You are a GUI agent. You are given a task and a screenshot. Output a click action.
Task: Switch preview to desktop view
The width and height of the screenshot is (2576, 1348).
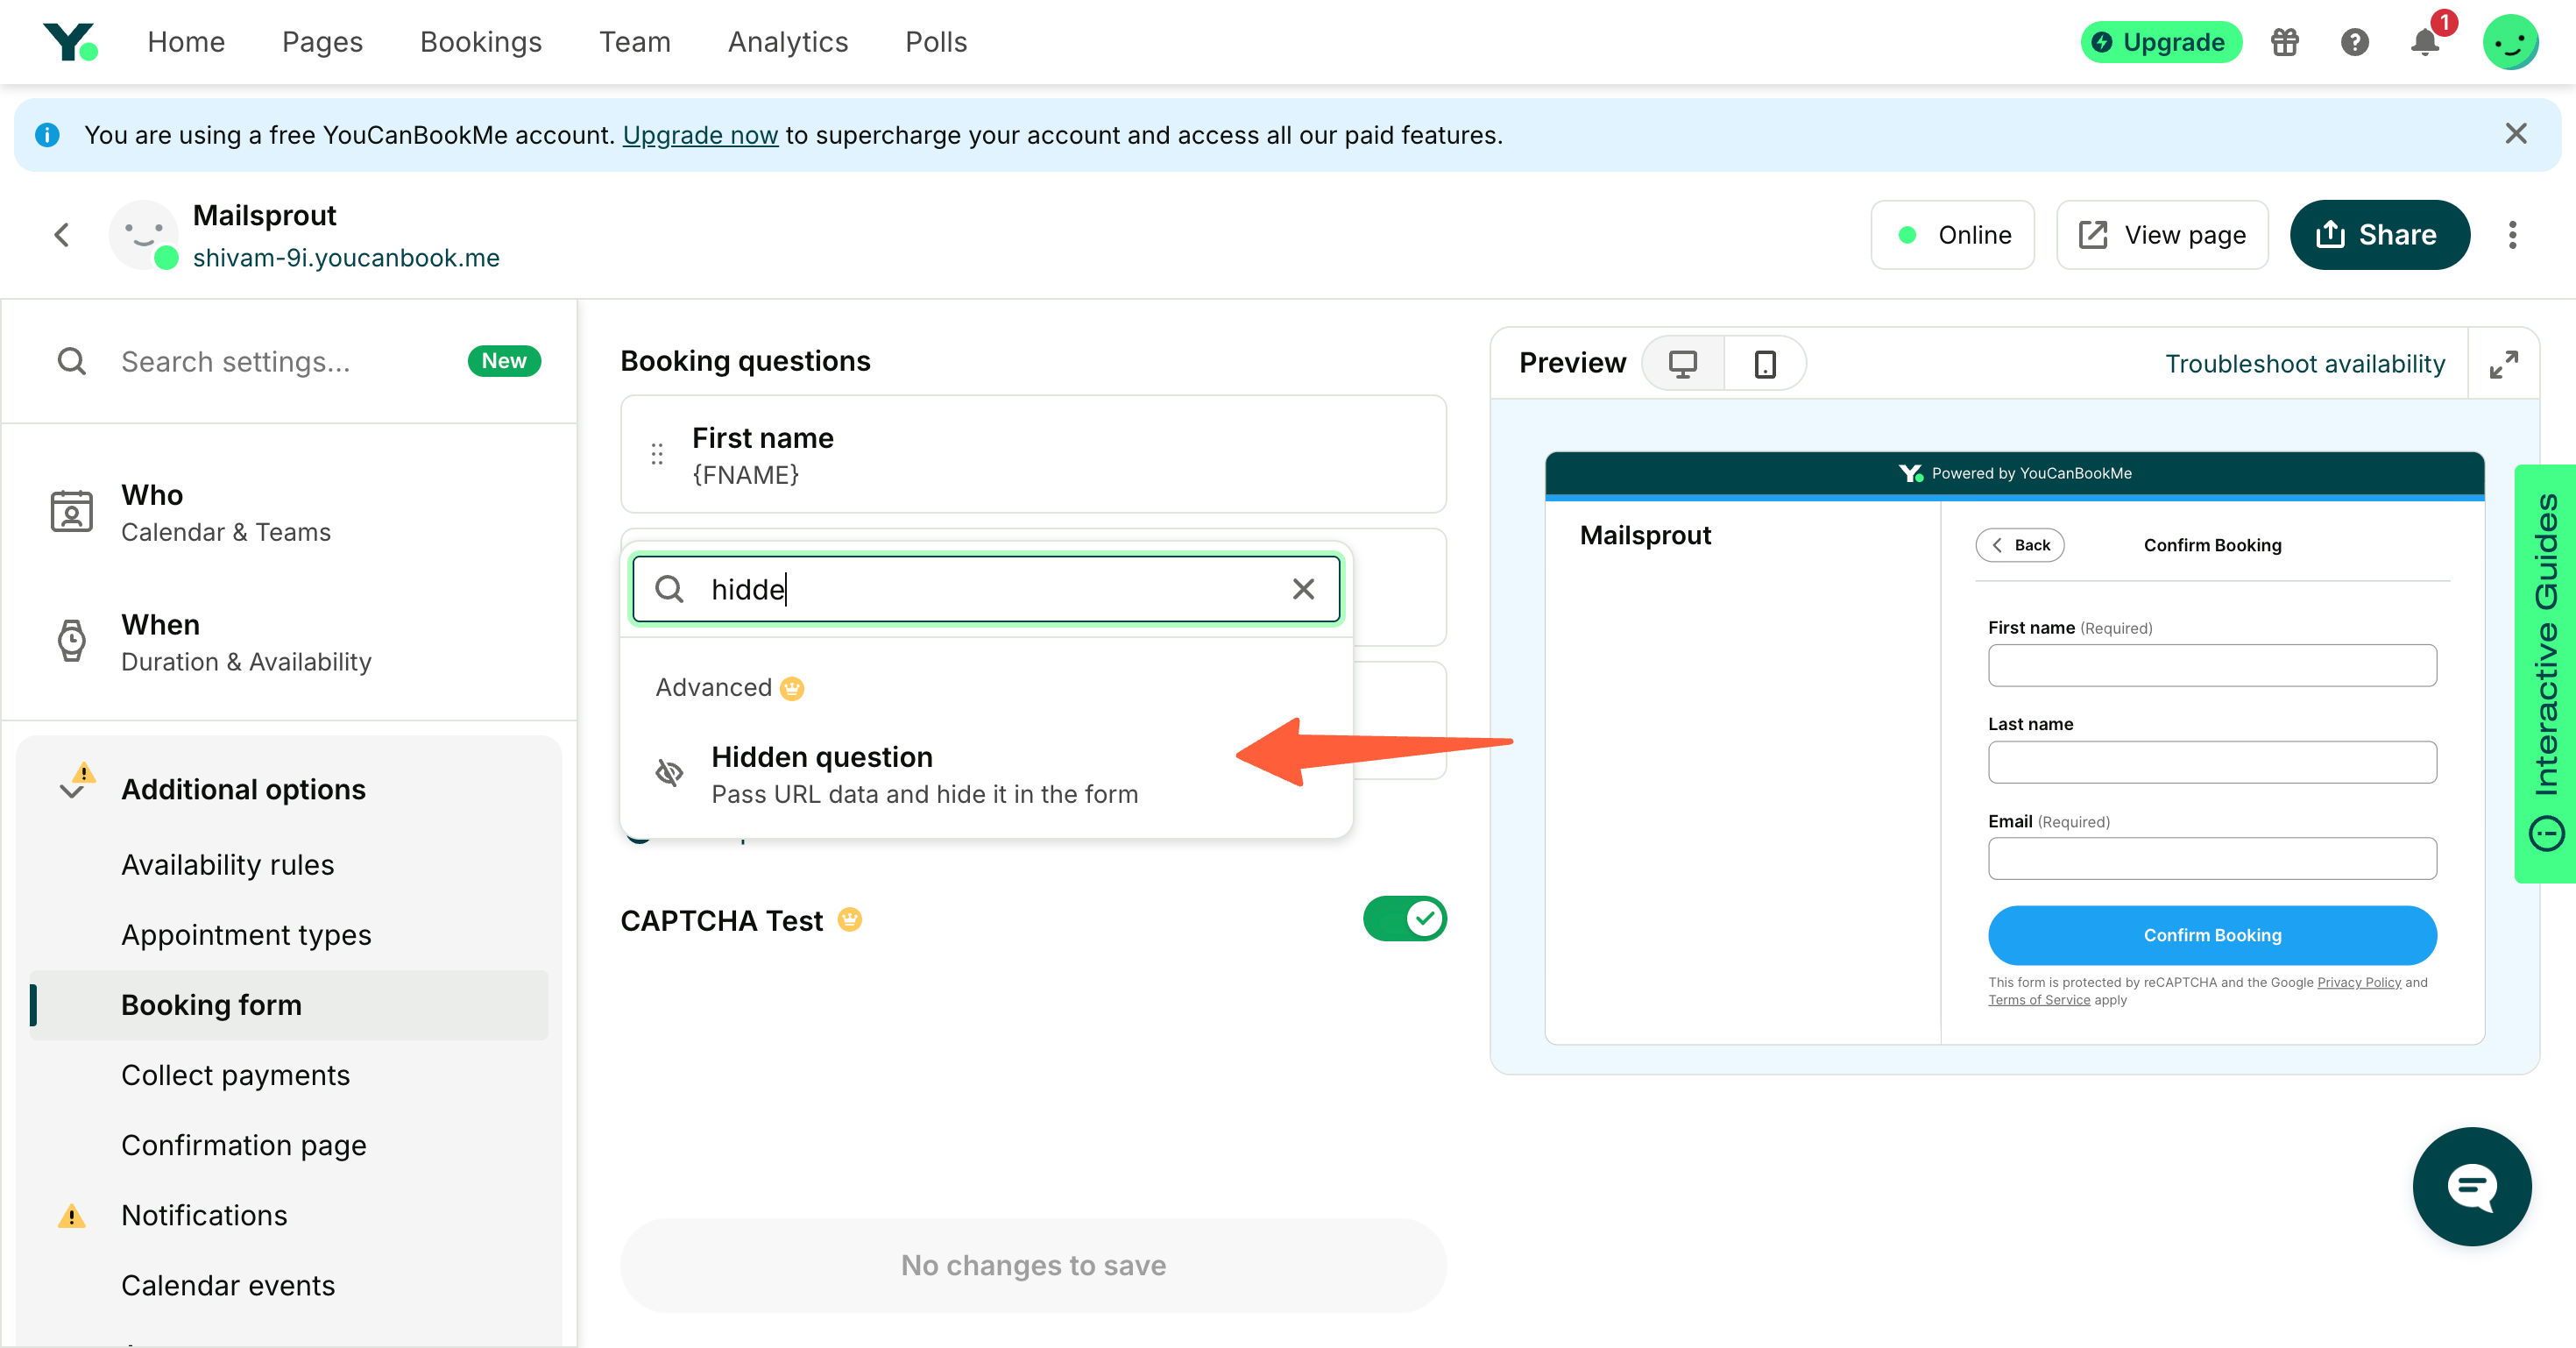pyautogui.click(x=1683, y=363)
